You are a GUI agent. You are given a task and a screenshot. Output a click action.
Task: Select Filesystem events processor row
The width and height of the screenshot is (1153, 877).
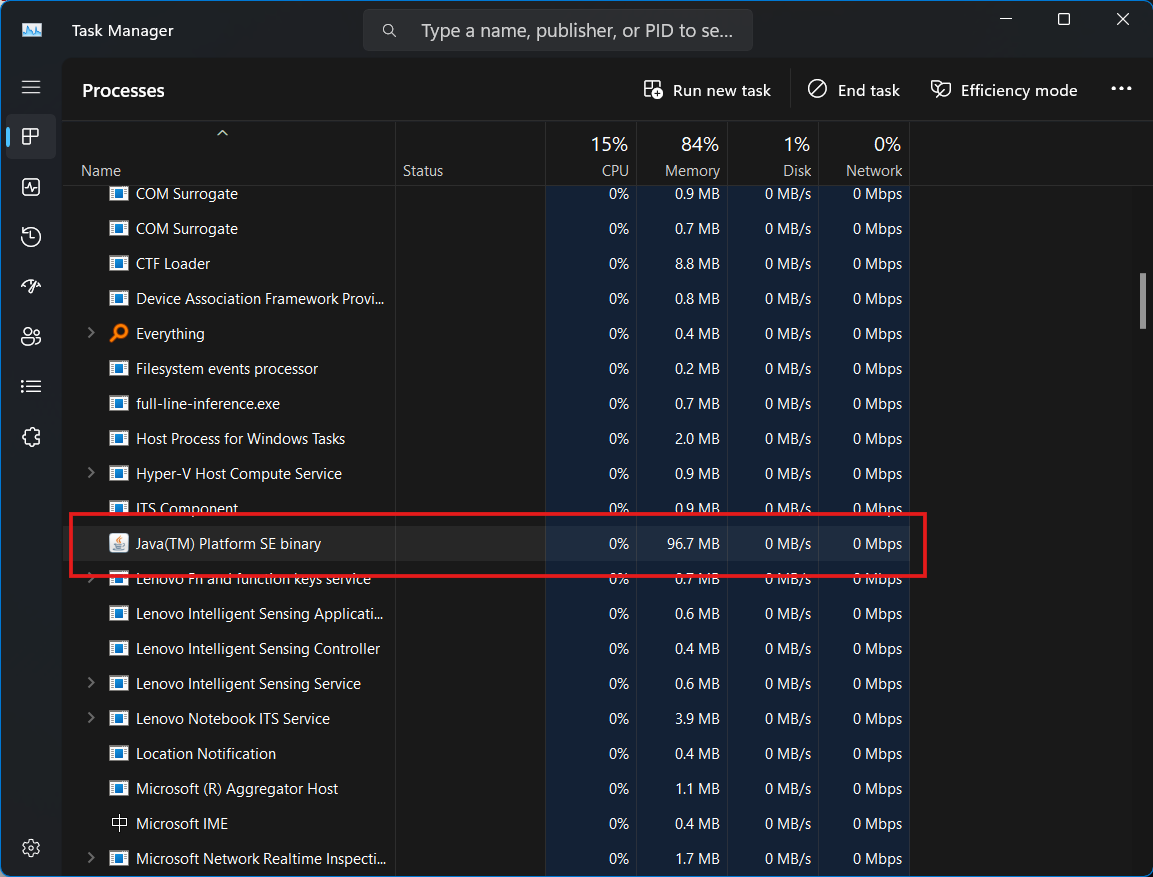487,368
